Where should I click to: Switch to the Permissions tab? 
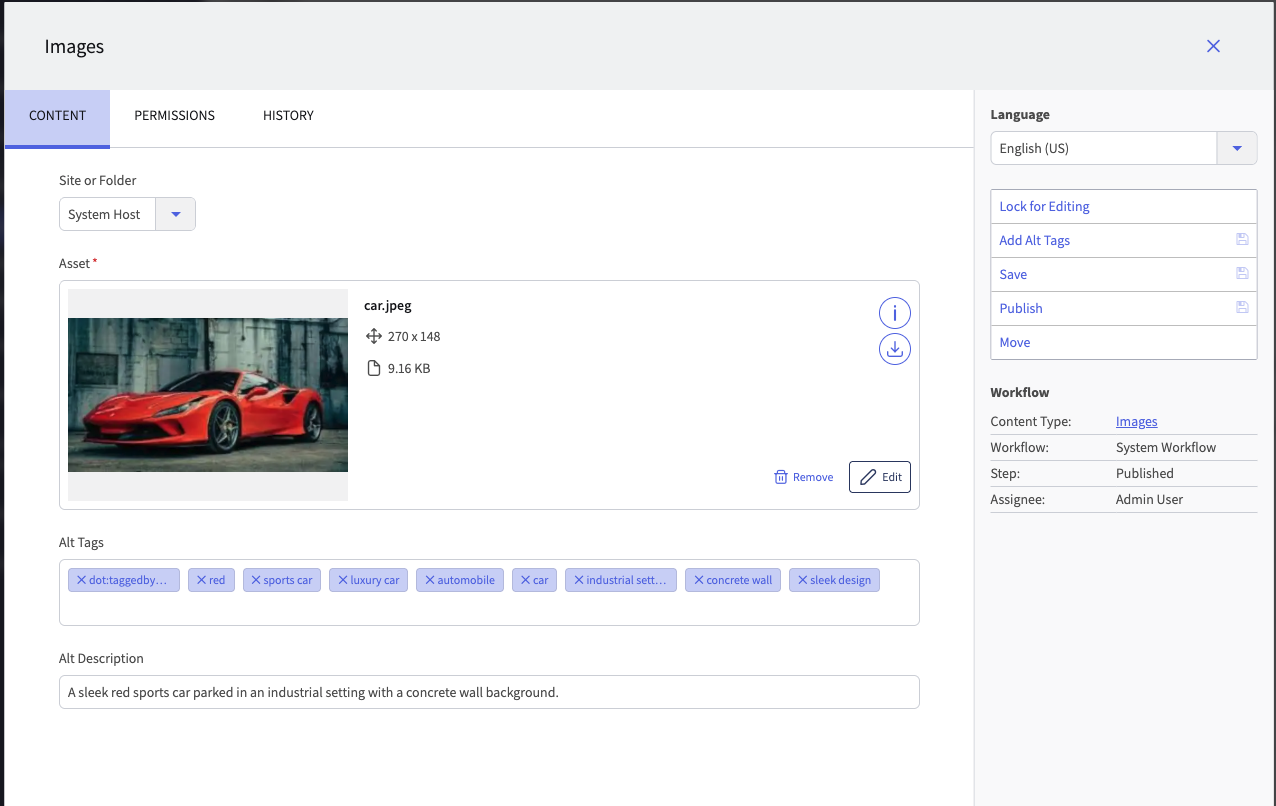click(x=175, y=116)
